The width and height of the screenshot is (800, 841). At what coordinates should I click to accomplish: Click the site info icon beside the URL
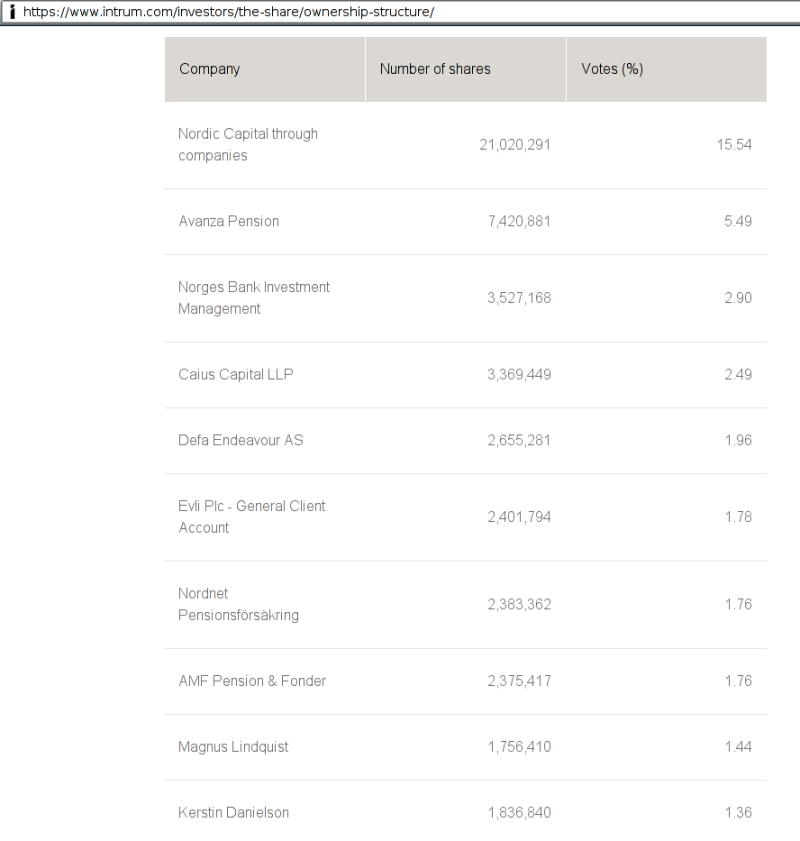12,12
